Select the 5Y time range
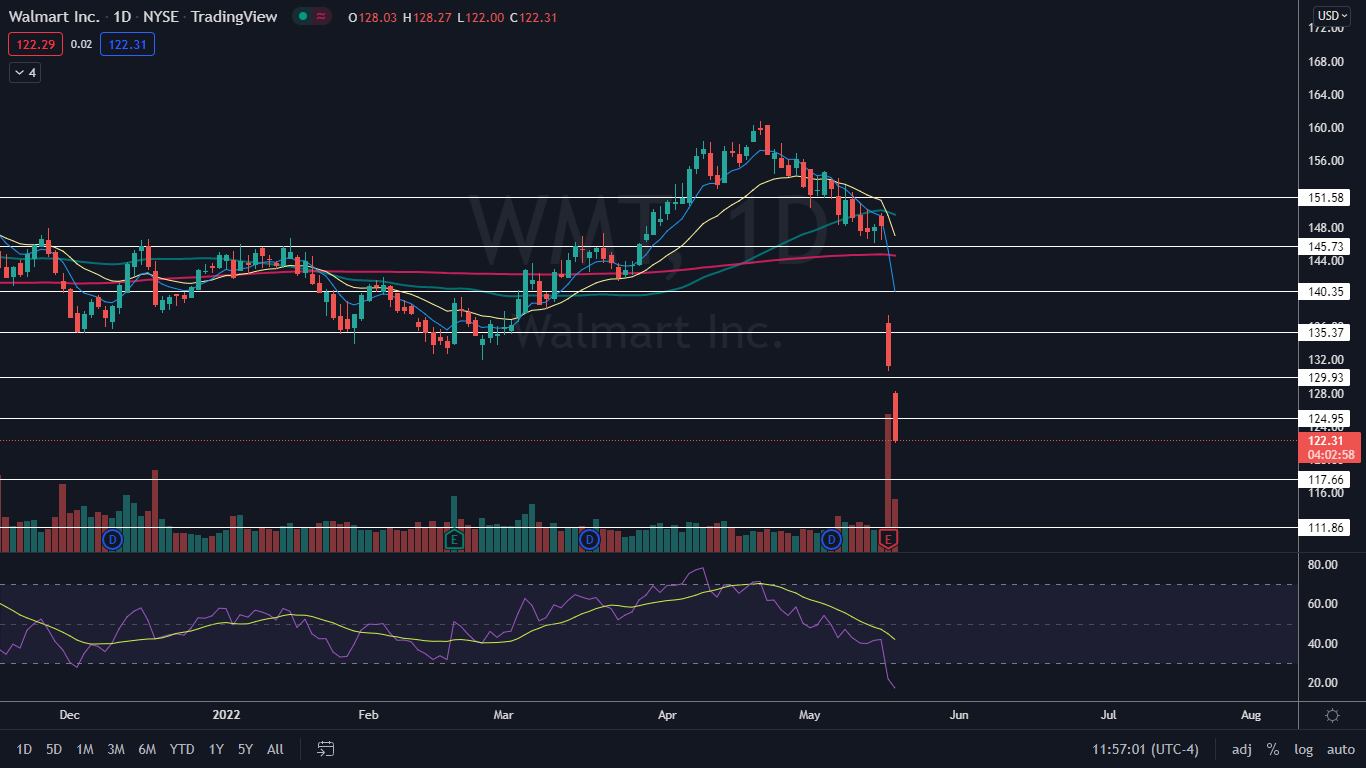Screen dimensions: 1366x768 tap(245, 749)
